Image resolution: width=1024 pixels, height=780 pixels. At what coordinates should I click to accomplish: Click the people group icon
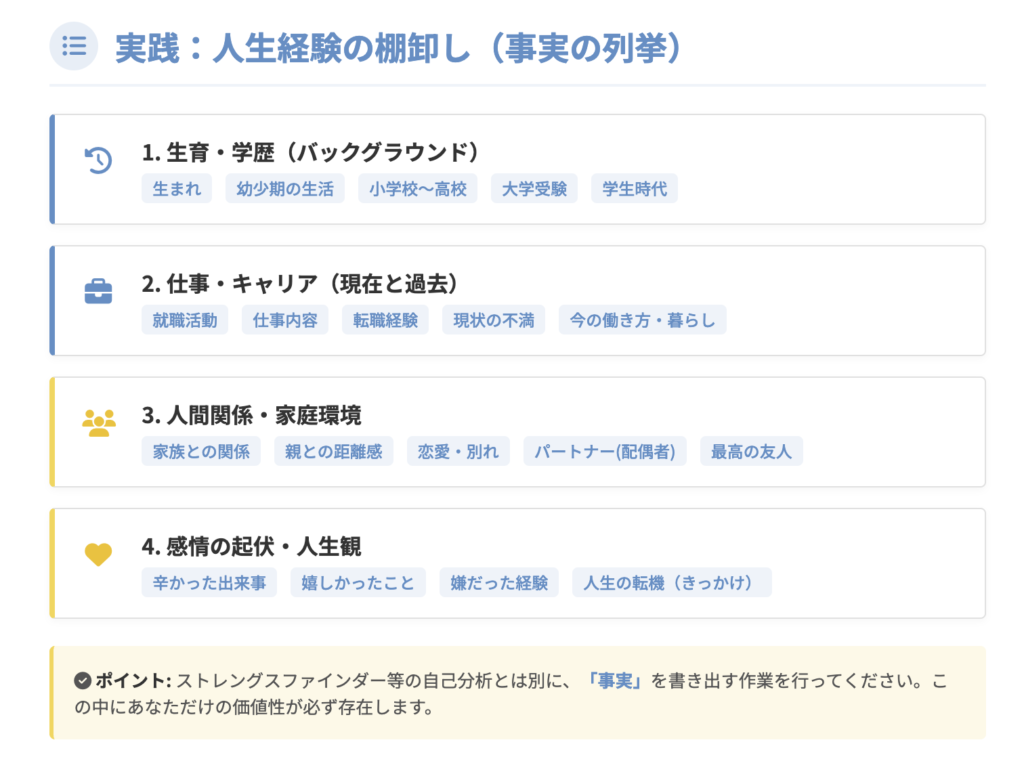[x=98, y=423]
